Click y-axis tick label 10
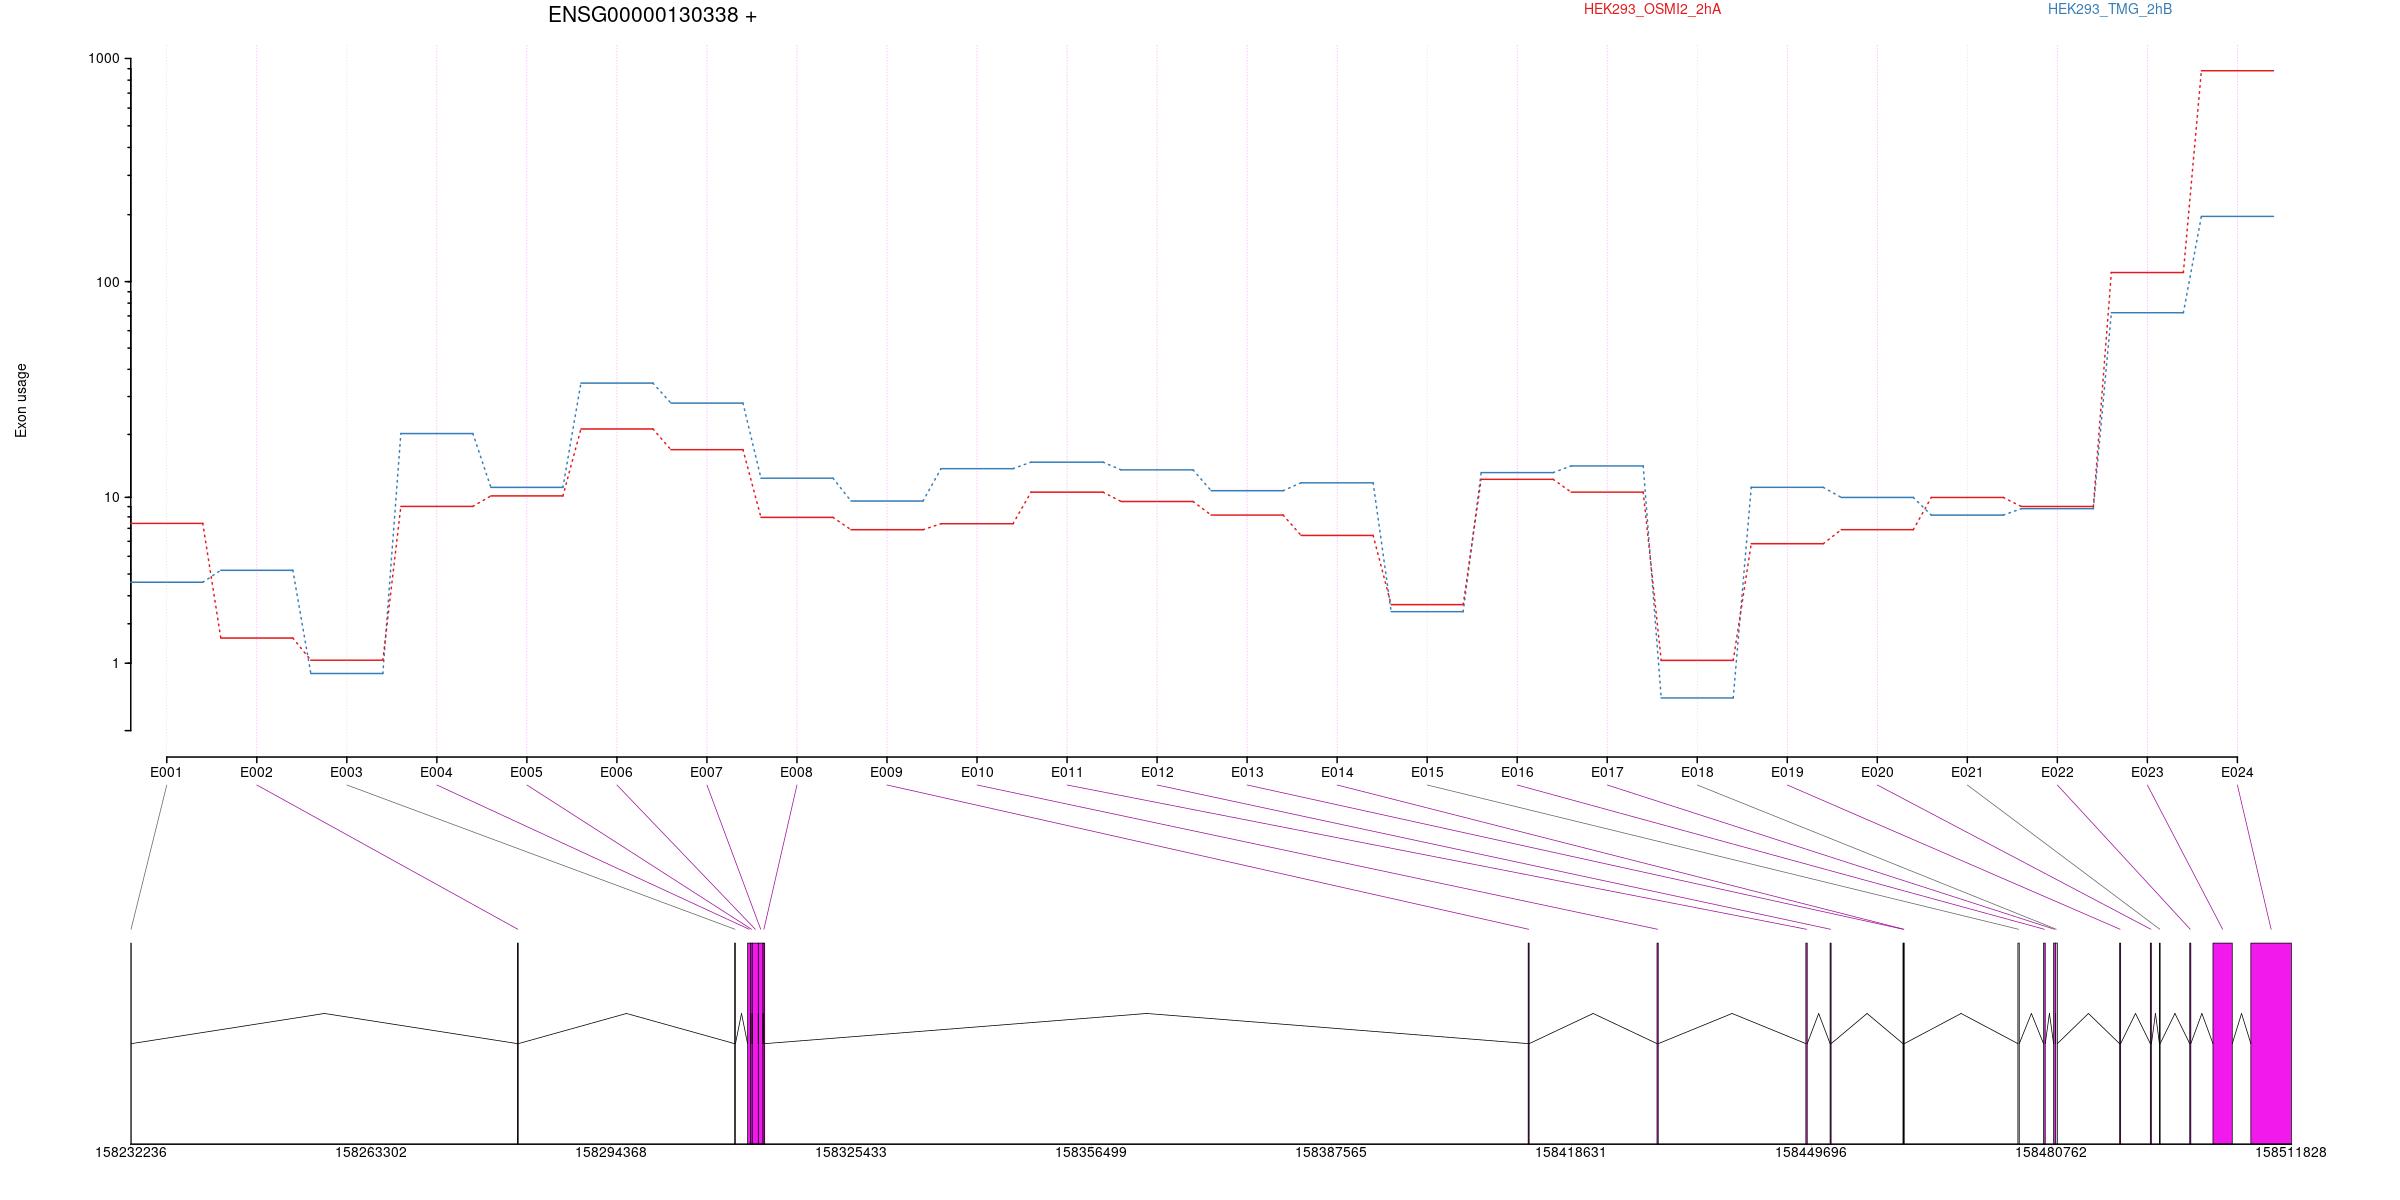Image resolution: width=2400 pixels, height=1200 pixels. 111,497
